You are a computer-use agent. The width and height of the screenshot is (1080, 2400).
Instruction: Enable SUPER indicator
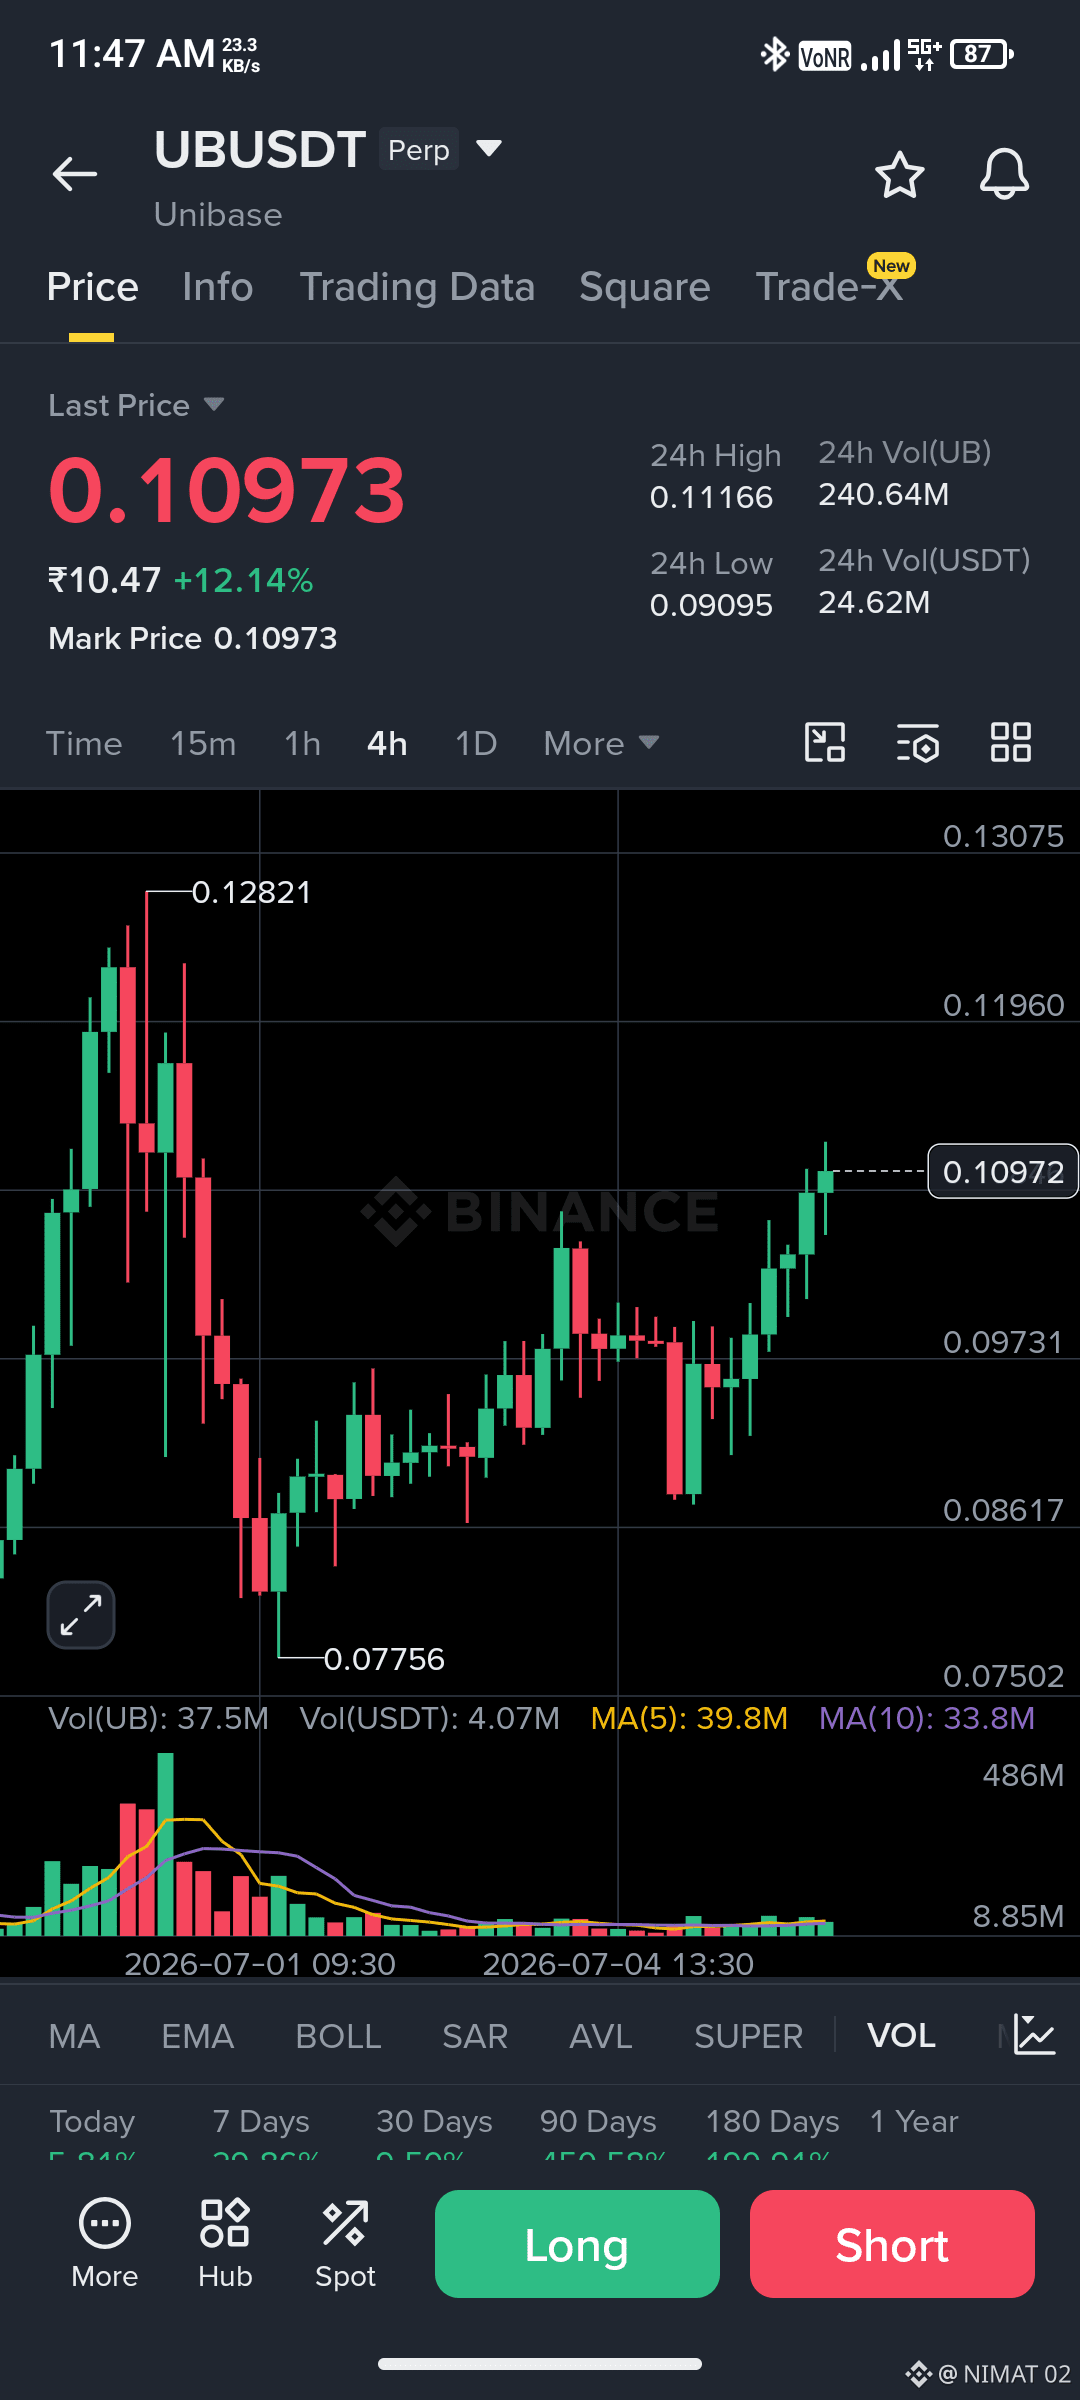coord(748,2036)
